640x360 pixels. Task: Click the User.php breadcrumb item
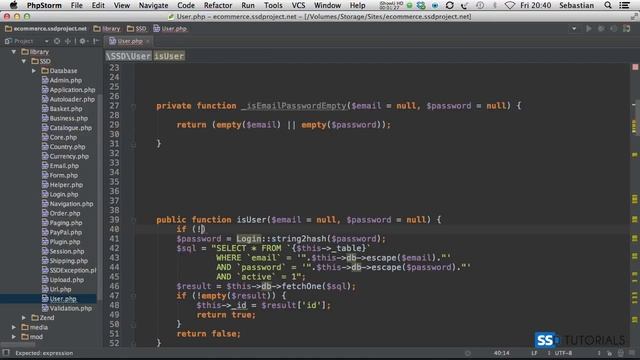170,29
